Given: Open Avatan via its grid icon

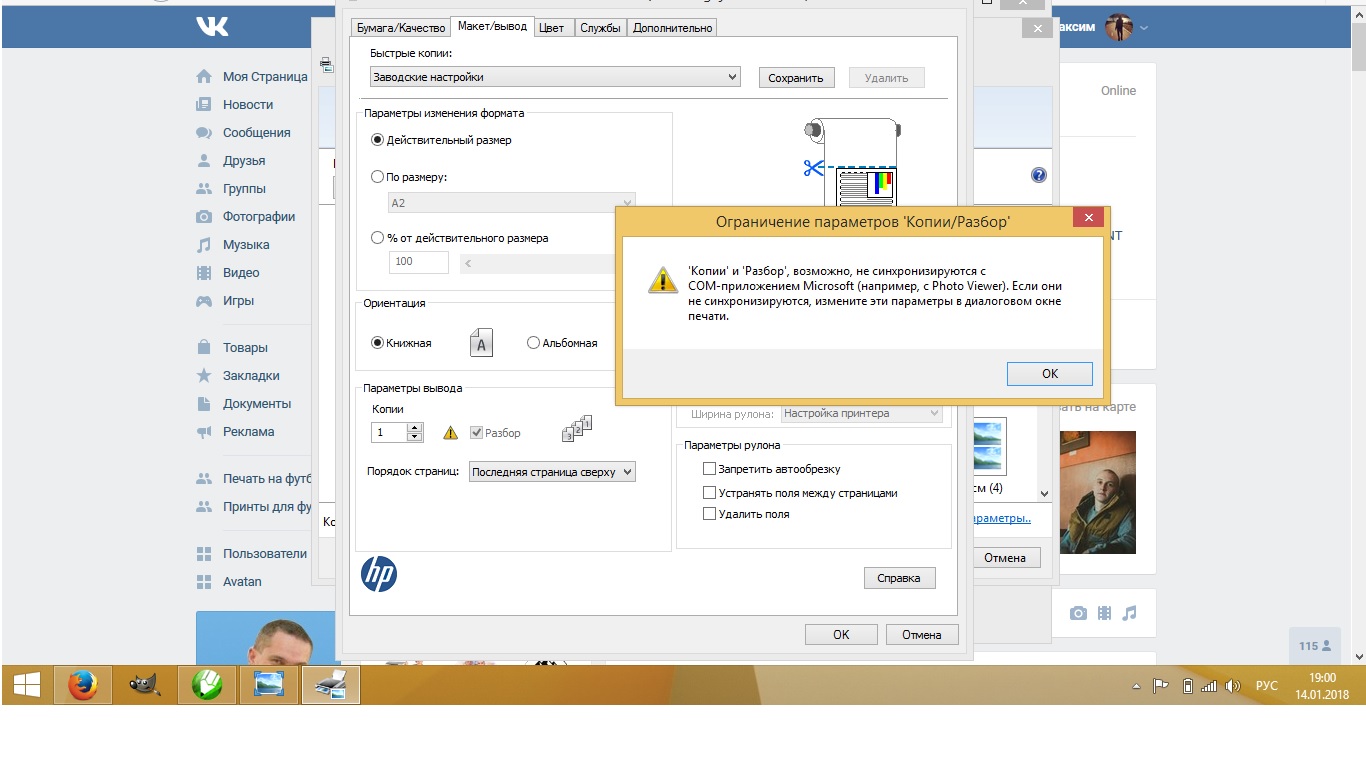Looking at the screenshot, I should point(204,582).
